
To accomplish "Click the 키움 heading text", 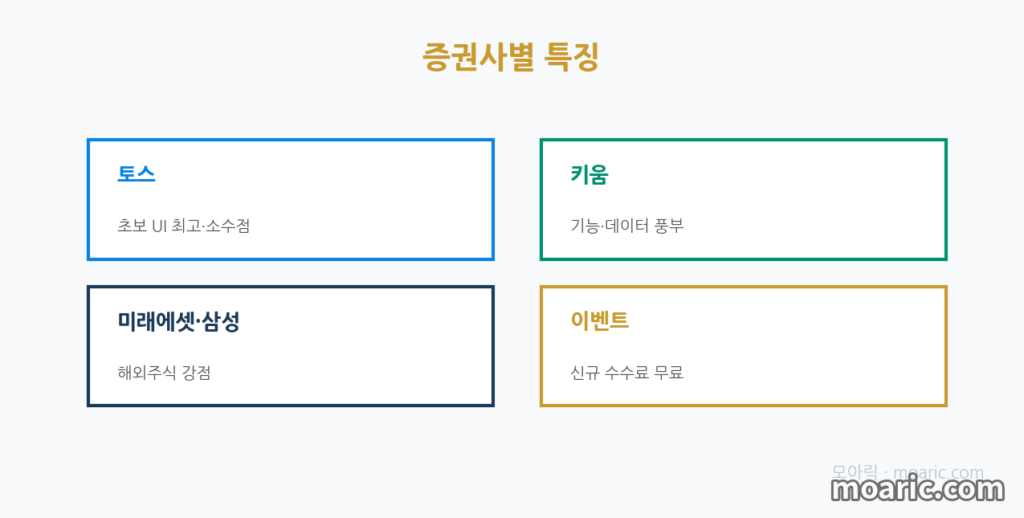I will (589, 174).
